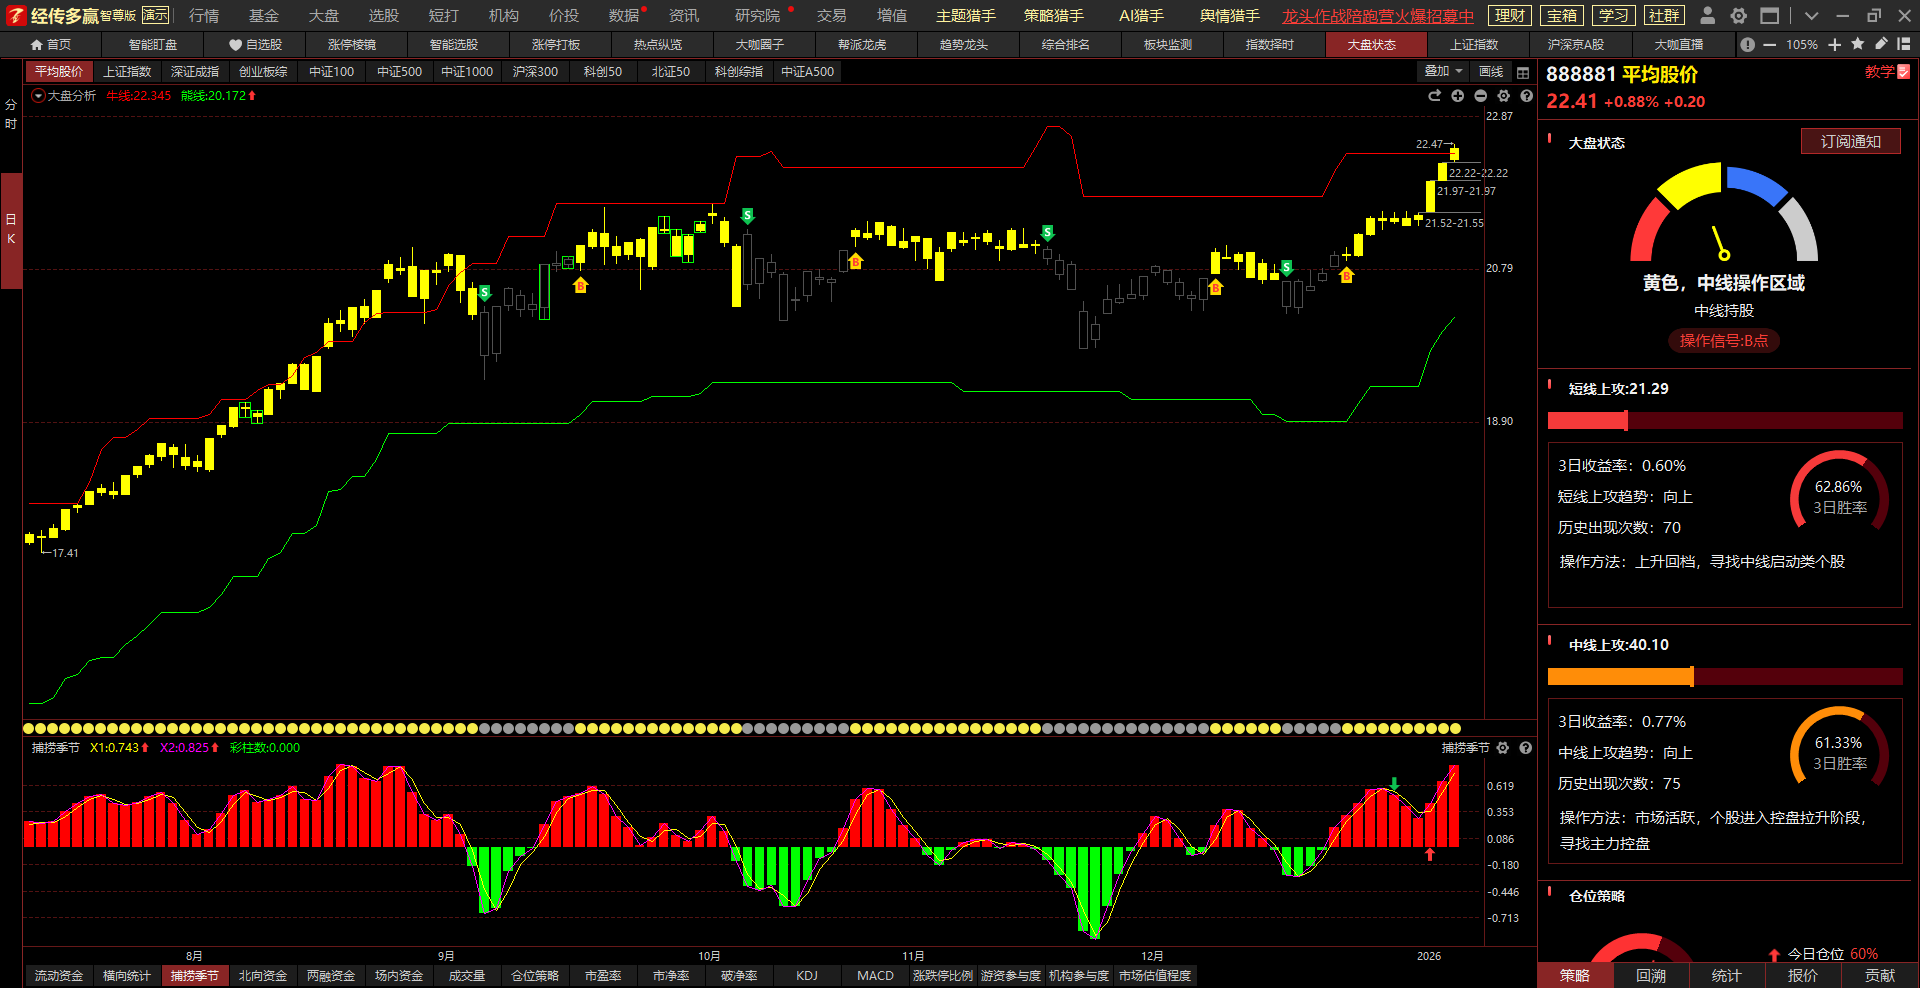Click the 短线上攻 progress bar
This screenshot has height=988, width=1920.
click(x=1724, y=421)
